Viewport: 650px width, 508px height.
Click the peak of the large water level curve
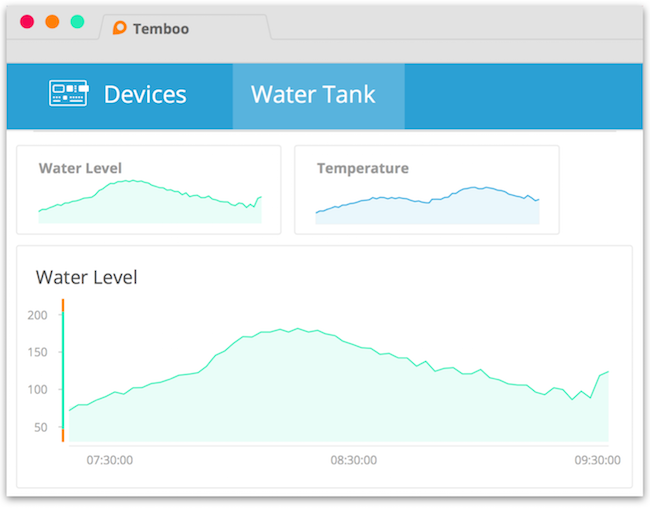pos(297,328)
